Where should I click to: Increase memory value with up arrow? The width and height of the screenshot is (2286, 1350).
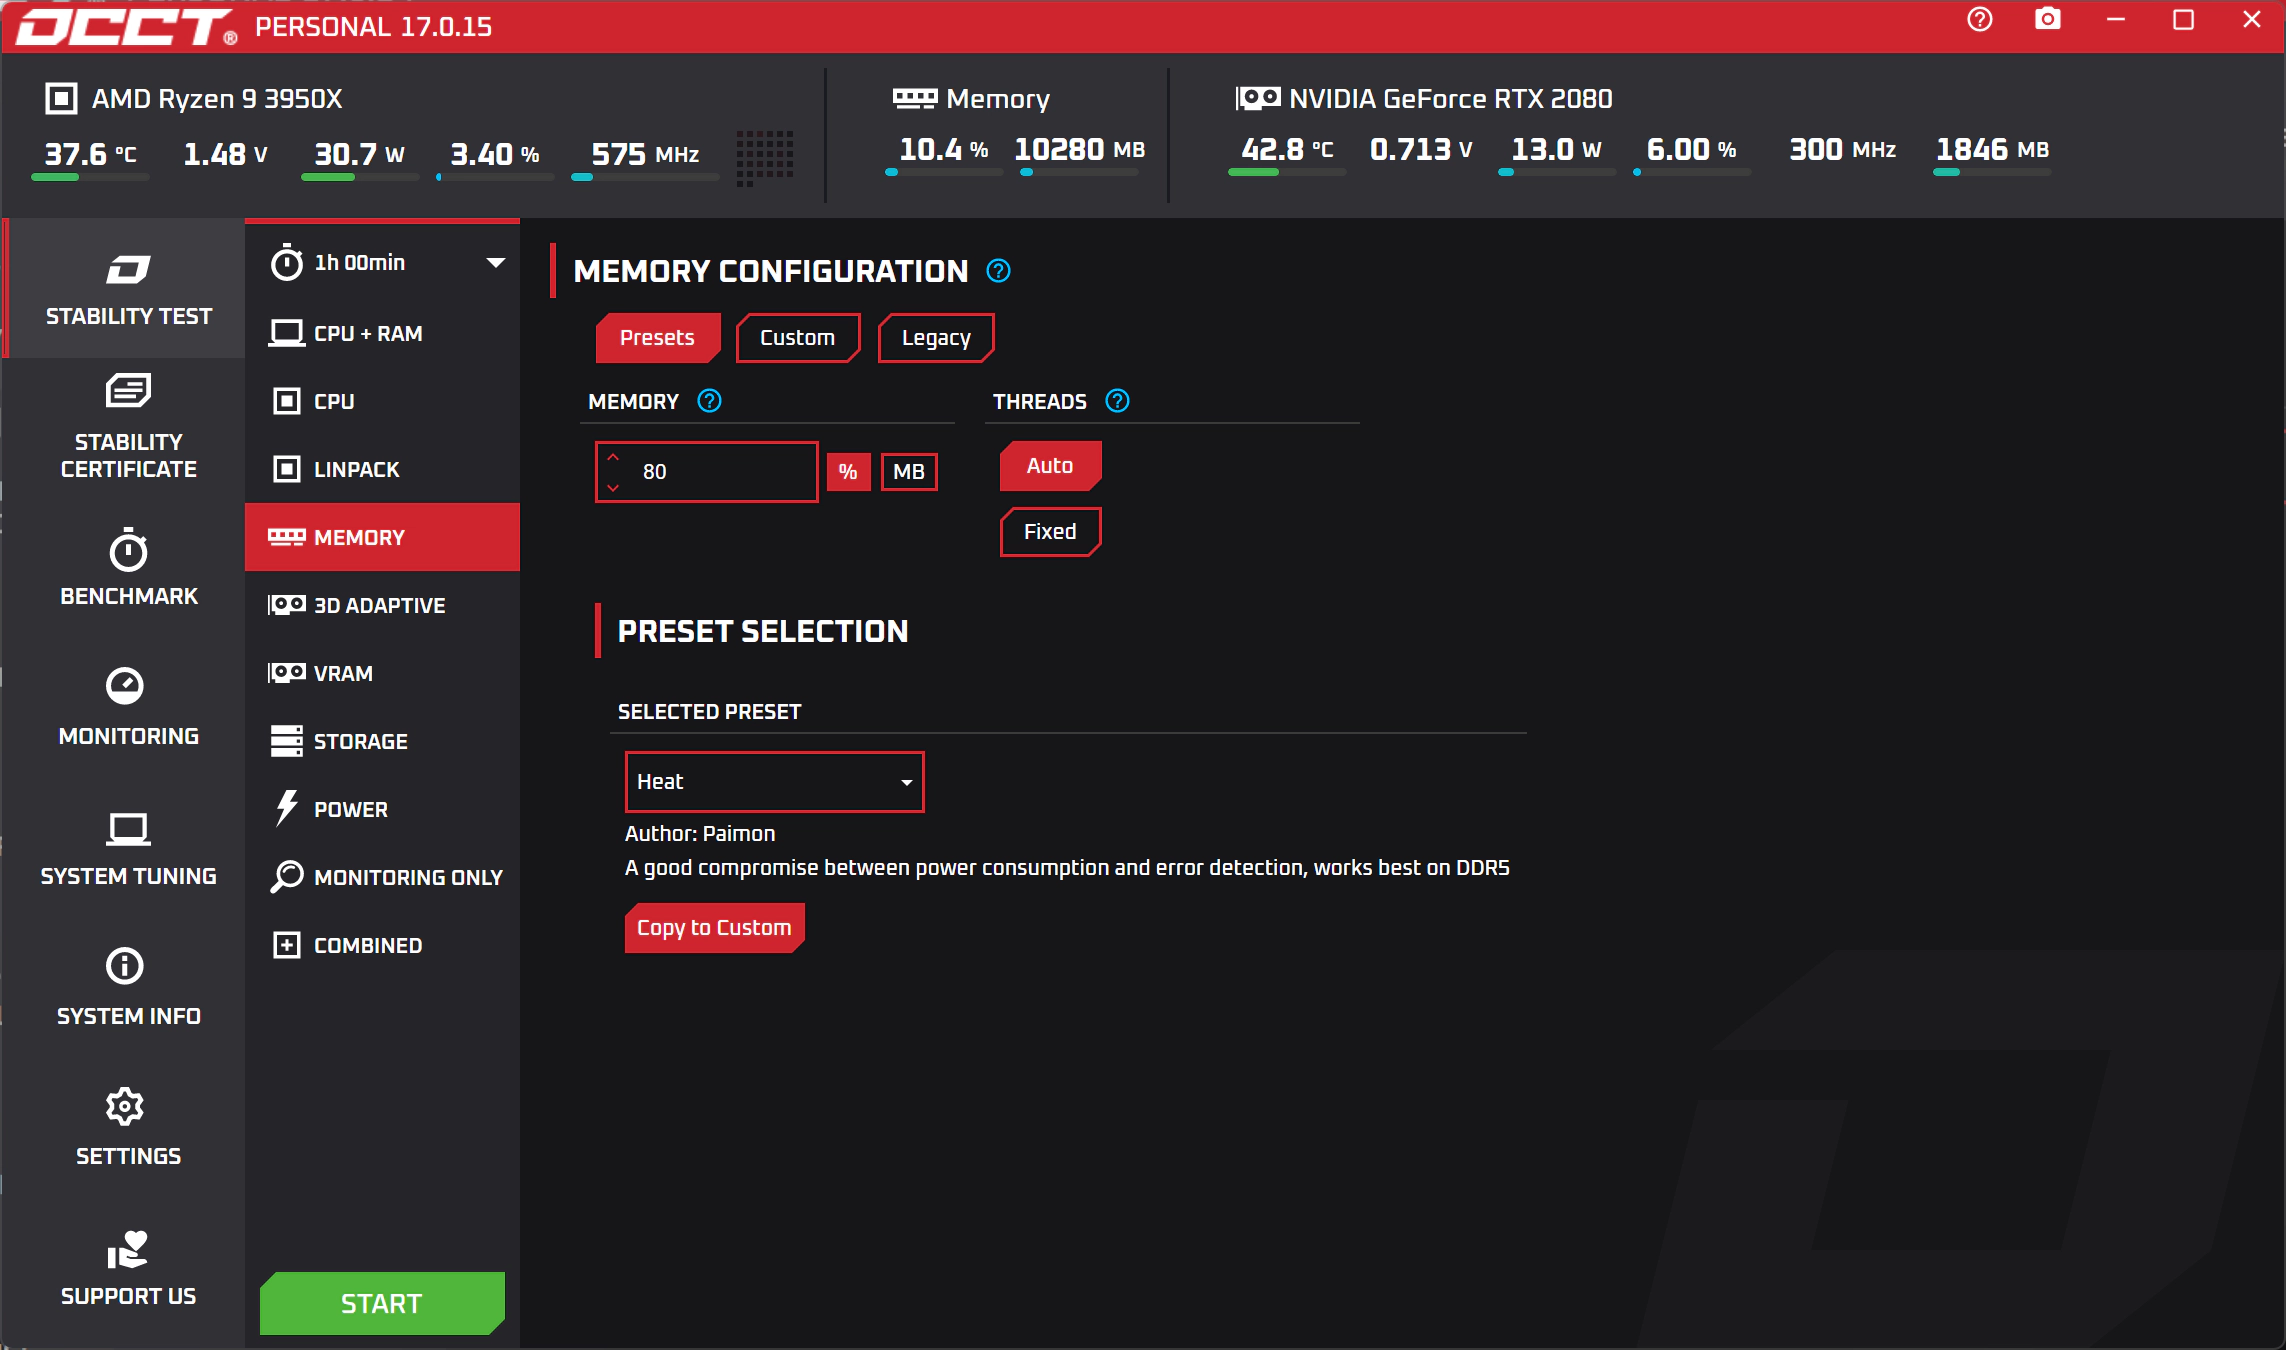[x=613, y=457]
